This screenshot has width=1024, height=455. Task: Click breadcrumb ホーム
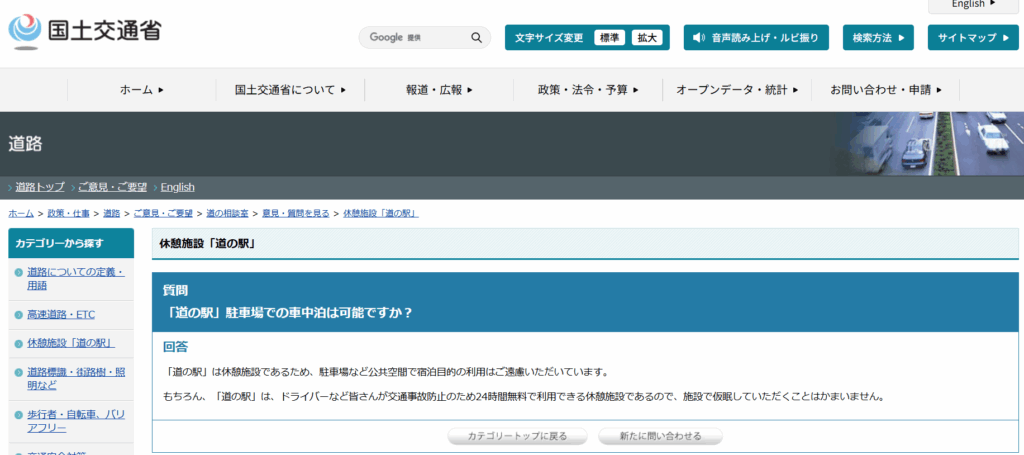point(21,213)
